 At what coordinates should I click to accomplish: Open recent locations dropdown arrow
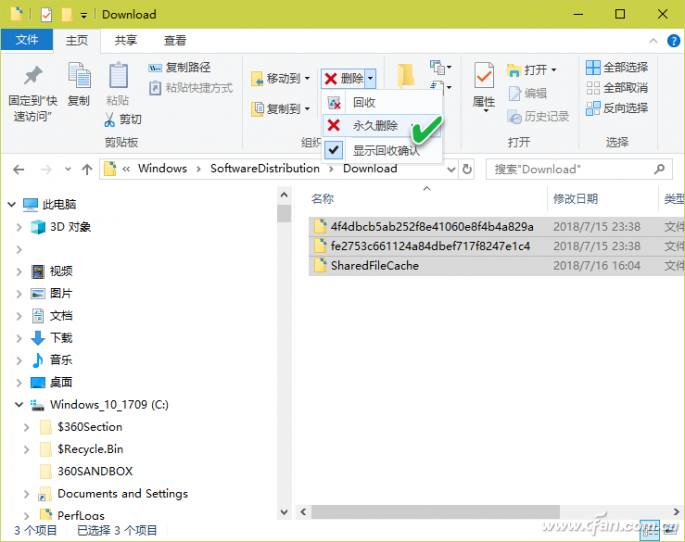click(68, 169)
